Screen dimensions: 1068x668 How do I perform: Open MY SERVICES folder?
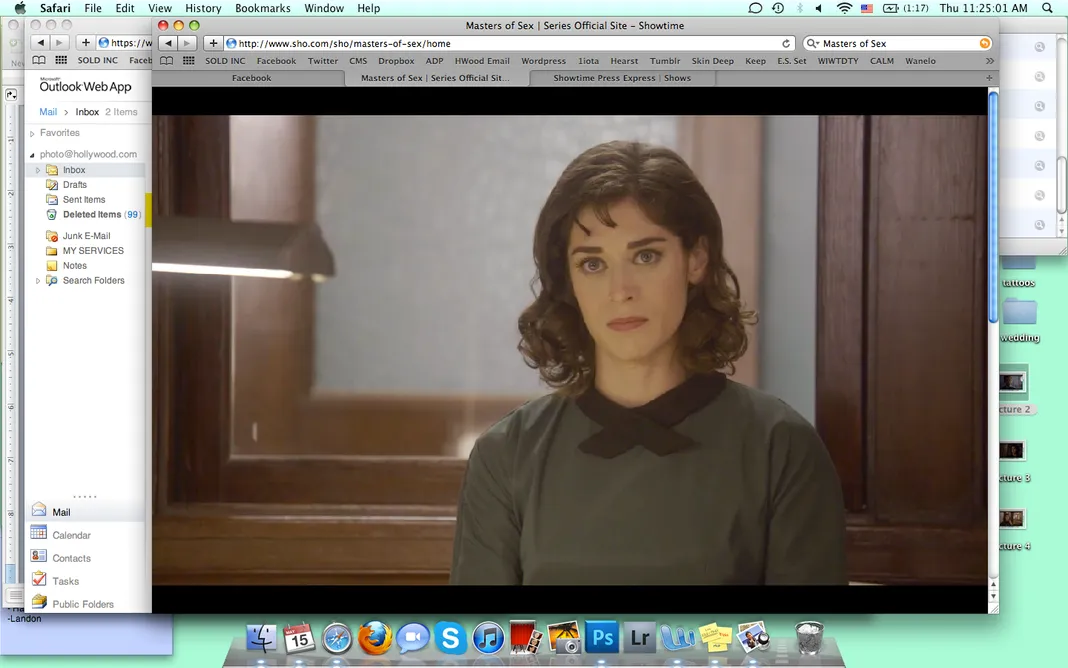[x=93, y=251]
